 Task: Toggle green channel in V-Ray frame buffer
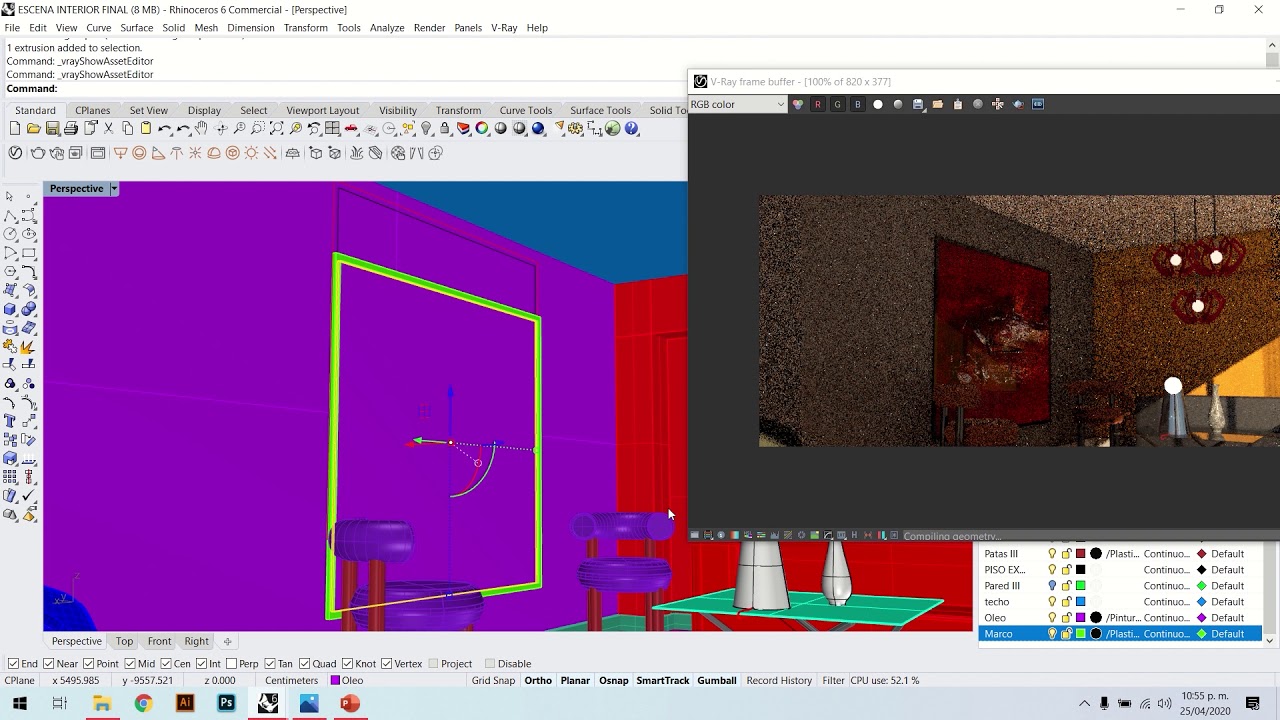tap(838, 104)
